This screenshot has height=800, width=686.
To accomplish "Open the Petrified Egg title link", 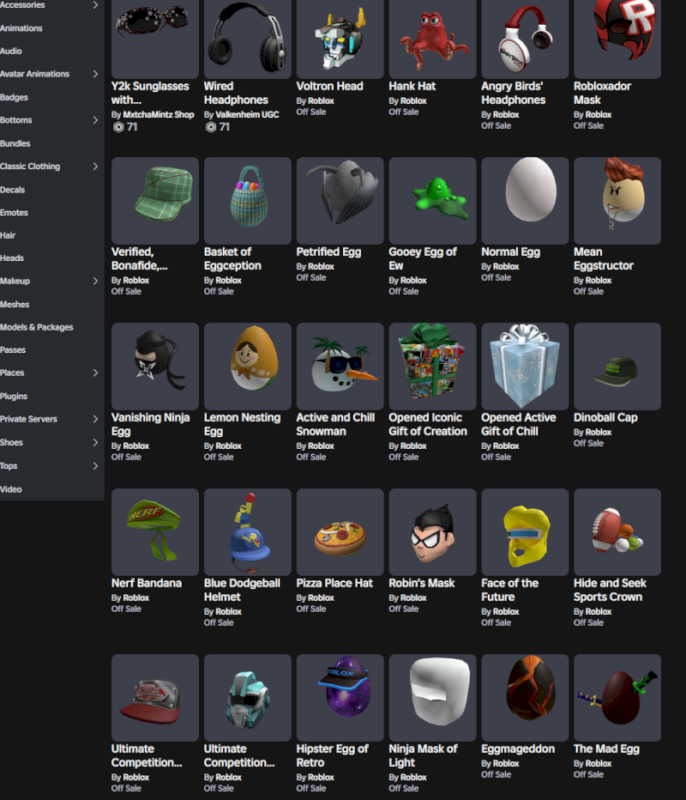I will tap(328, 252).
